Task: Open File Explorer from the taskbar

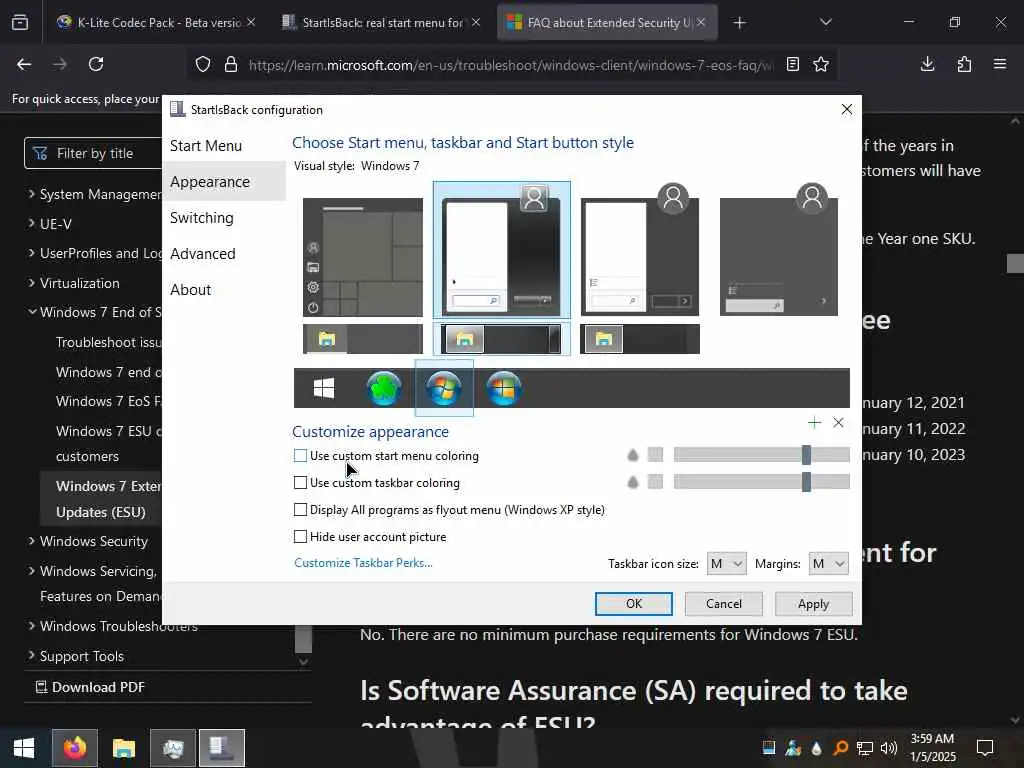Action: point(123,748)
